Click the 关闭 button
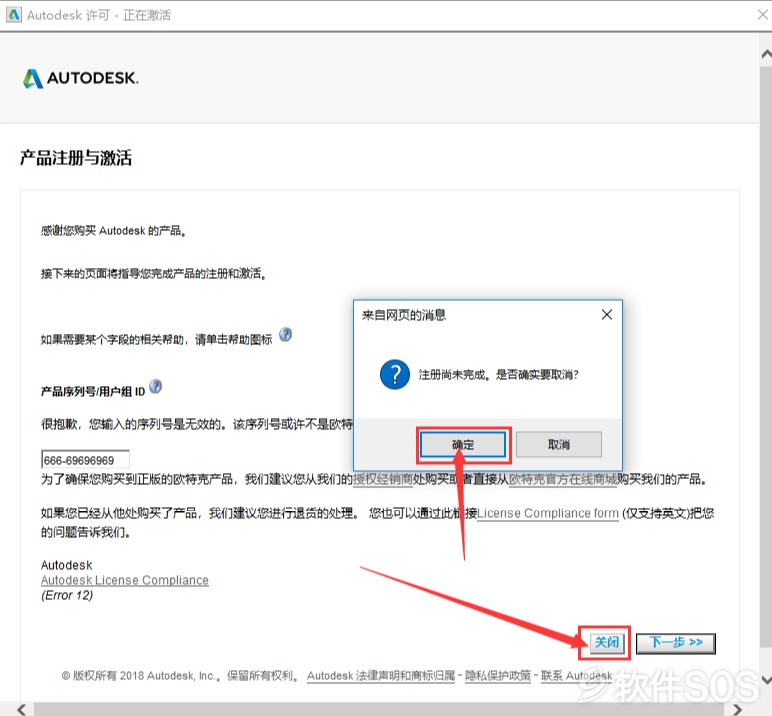Viewport: 772px width, 716px height. (x=607, y=642)
